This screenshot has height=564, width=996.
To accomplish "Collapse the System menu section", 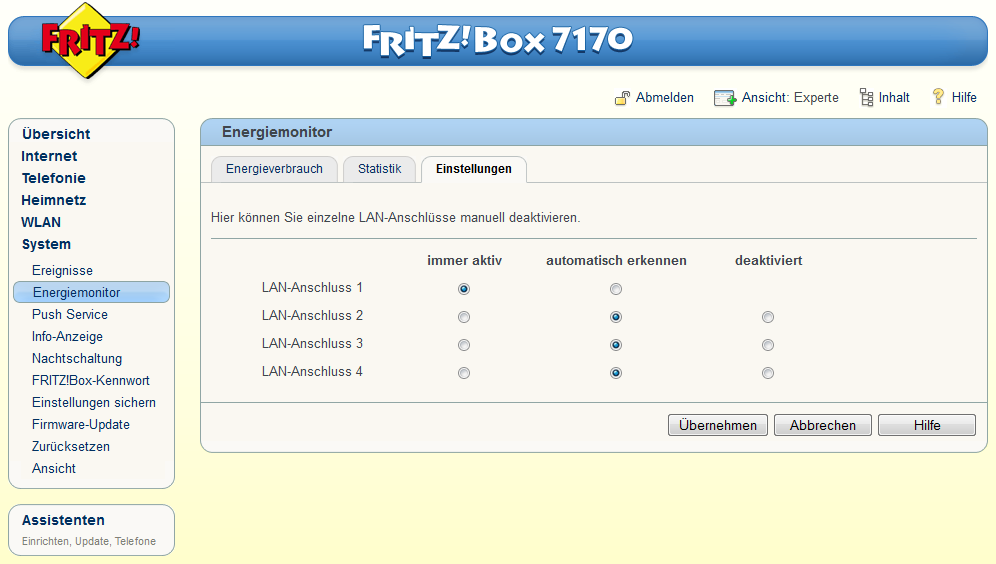I will click(46, 245).
